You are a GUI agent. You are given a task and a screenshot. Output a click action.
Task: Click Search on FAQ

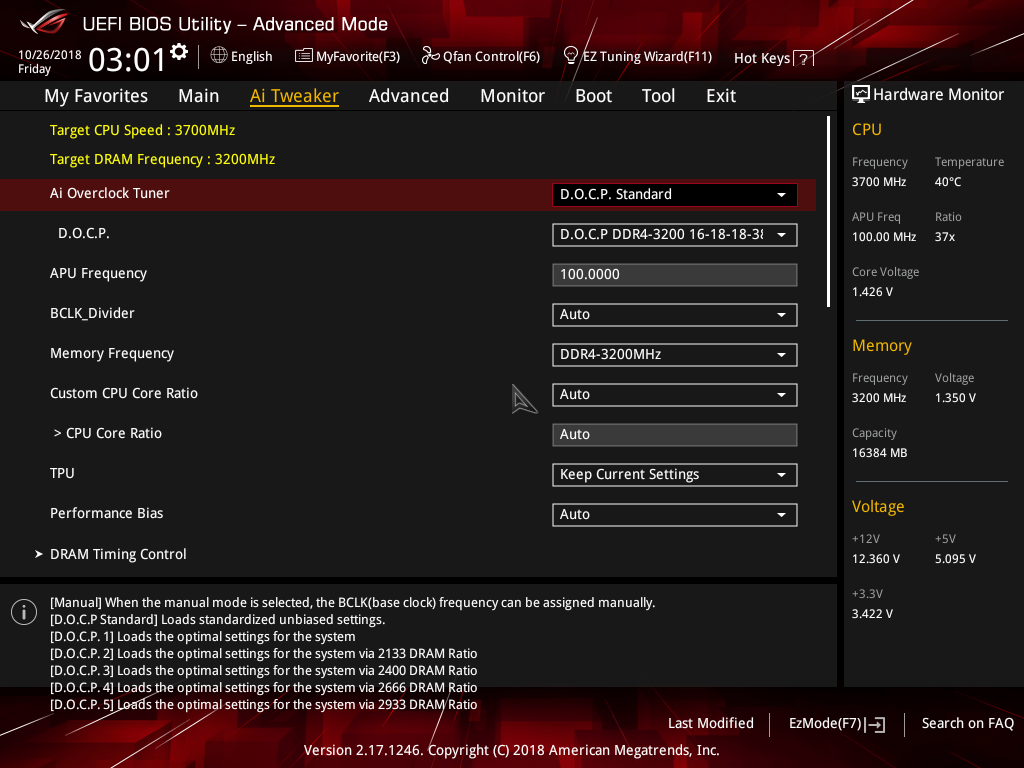coord(967,724)
